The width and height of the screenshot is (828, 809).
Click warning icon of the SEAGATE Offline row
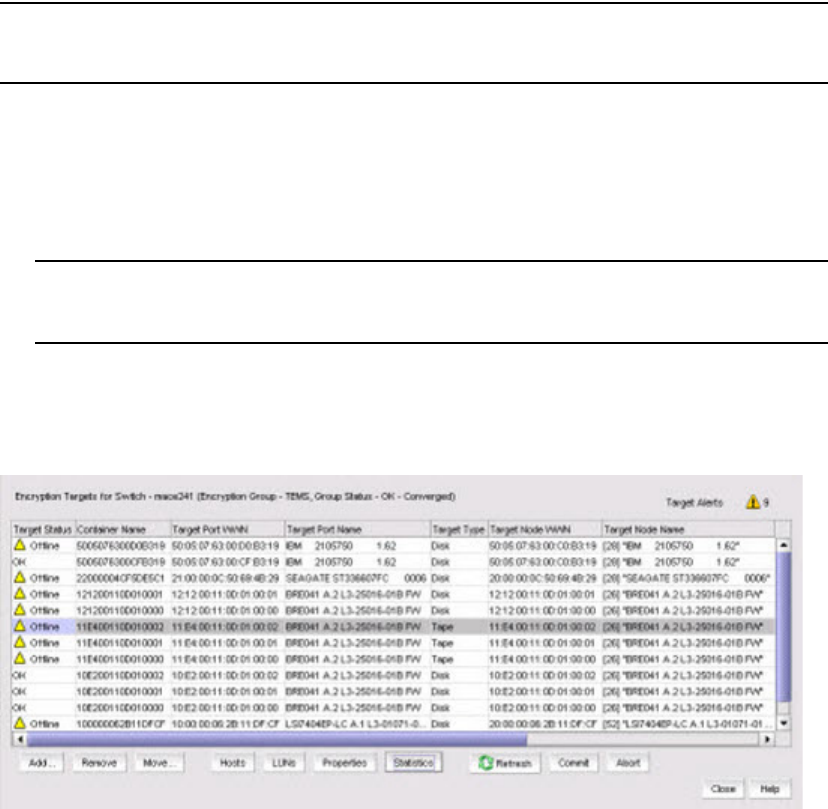20,577
